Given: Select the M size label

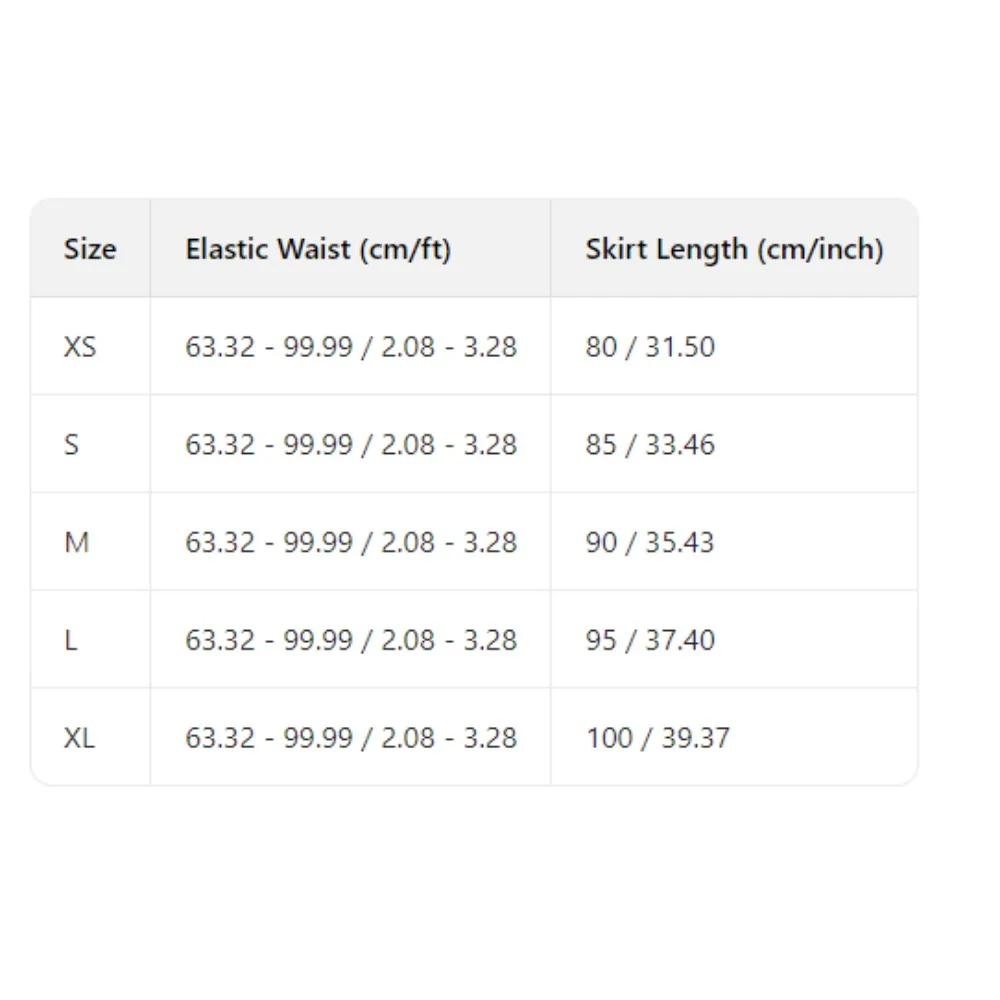Looking at the screenshot, I should coord(76,542).
